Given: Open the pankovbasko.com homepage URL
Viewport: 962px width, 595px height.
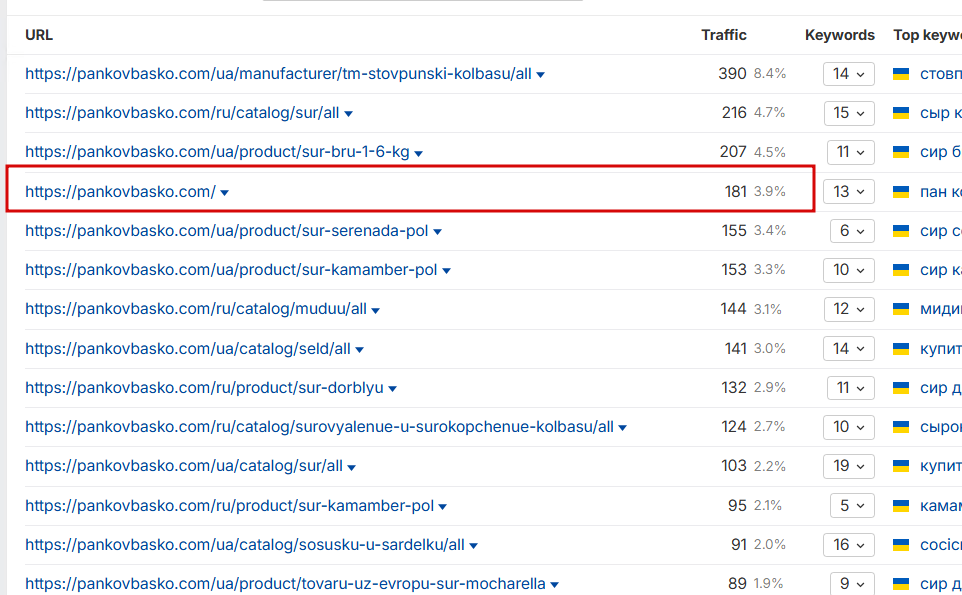Looking at the screenshot, I should click(x=120, y=192).
